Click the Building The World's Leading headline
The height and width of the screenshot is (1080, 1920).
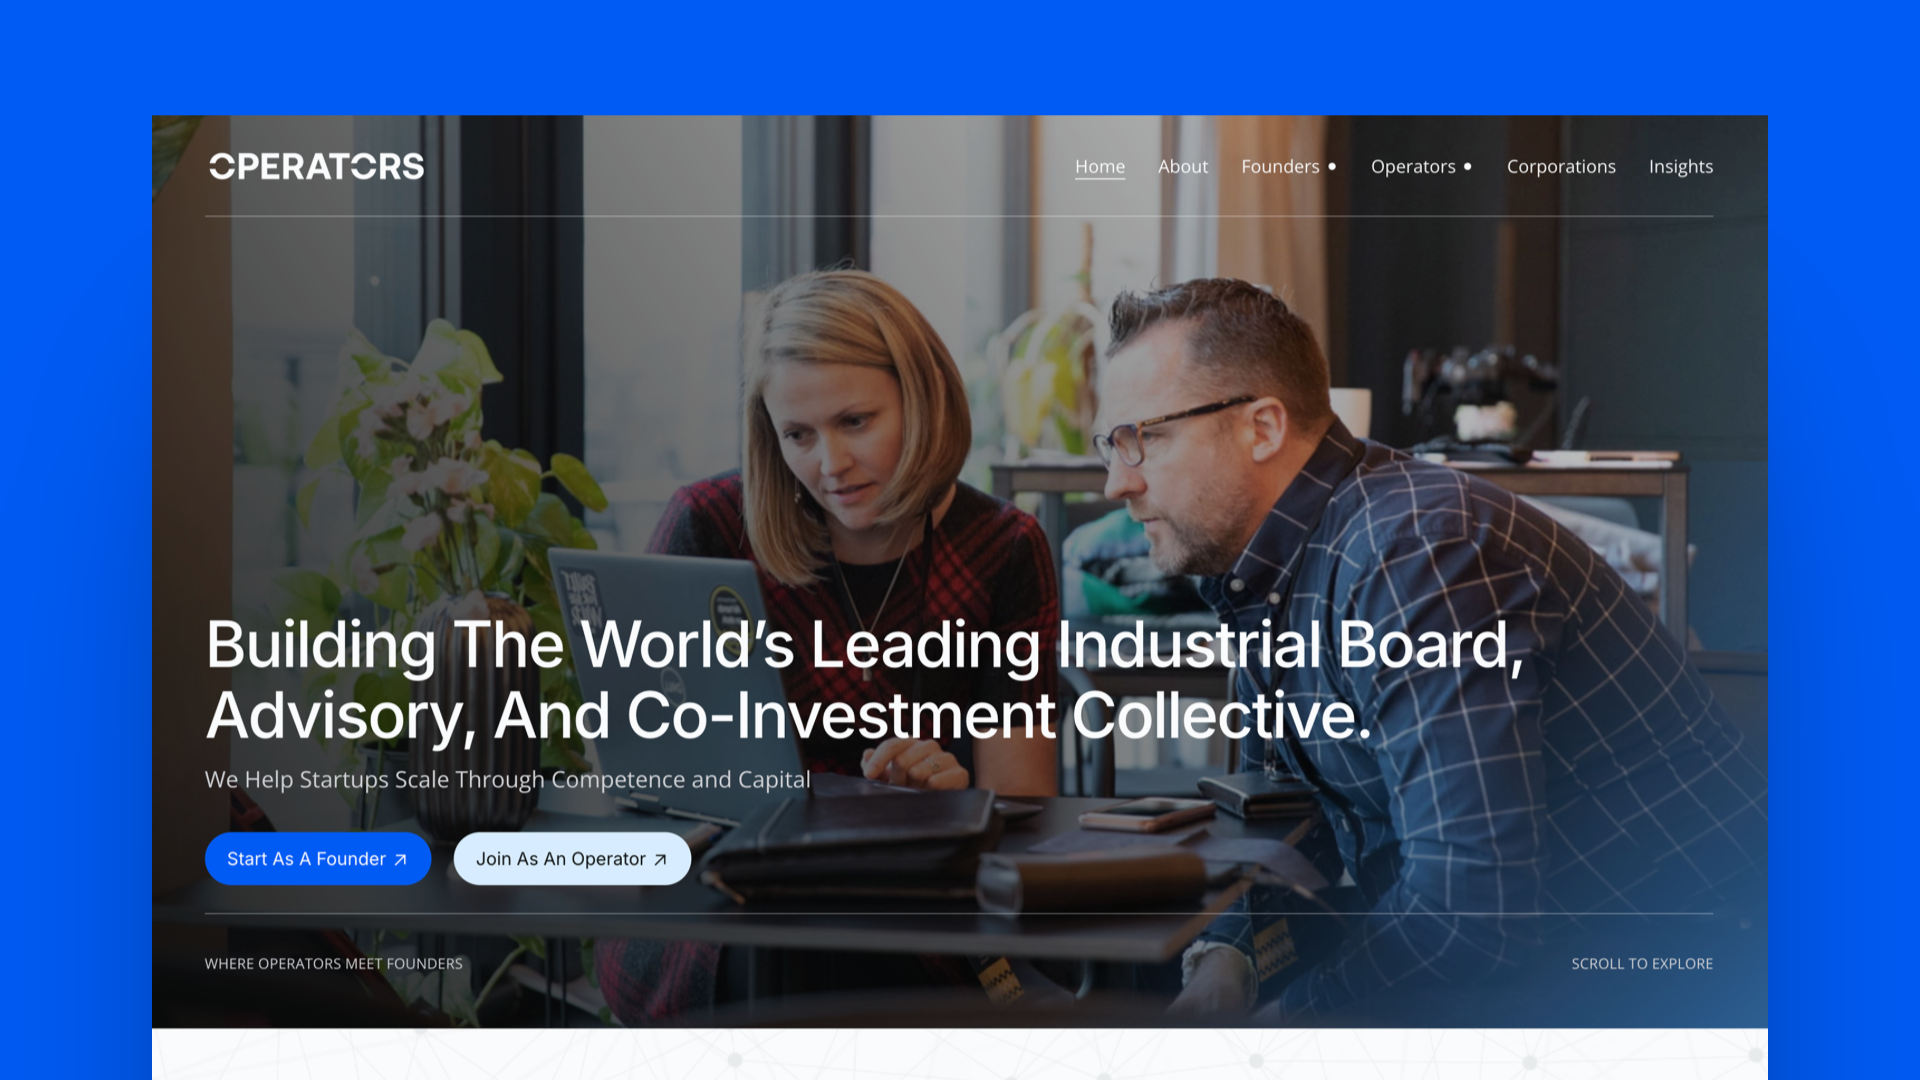[x=864, y=680]
